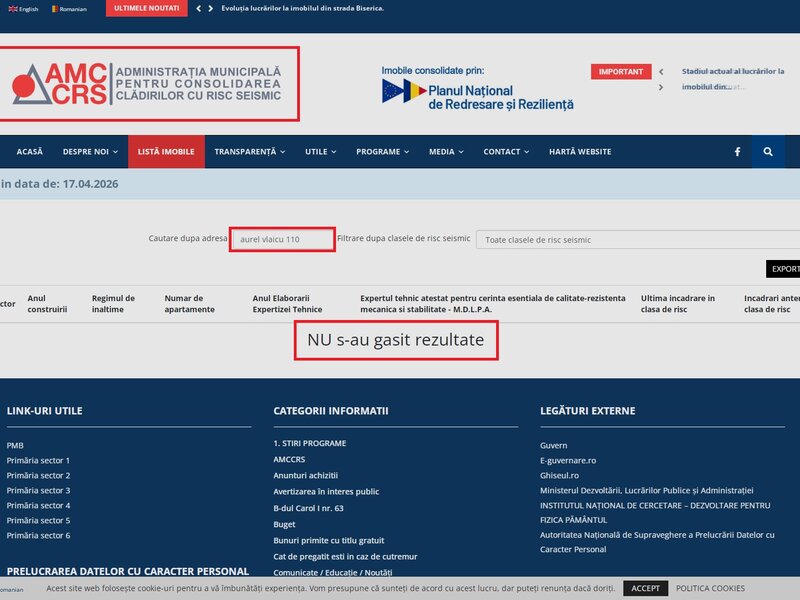Open Avertizarea în interes public link
The image size is (800, 600).
(x=326, y=492)
